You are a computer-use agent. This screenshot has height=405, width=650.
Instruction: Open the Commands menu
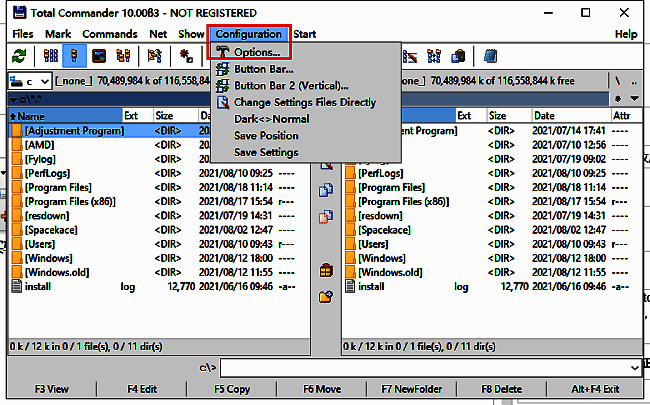(x=110, y=34)
